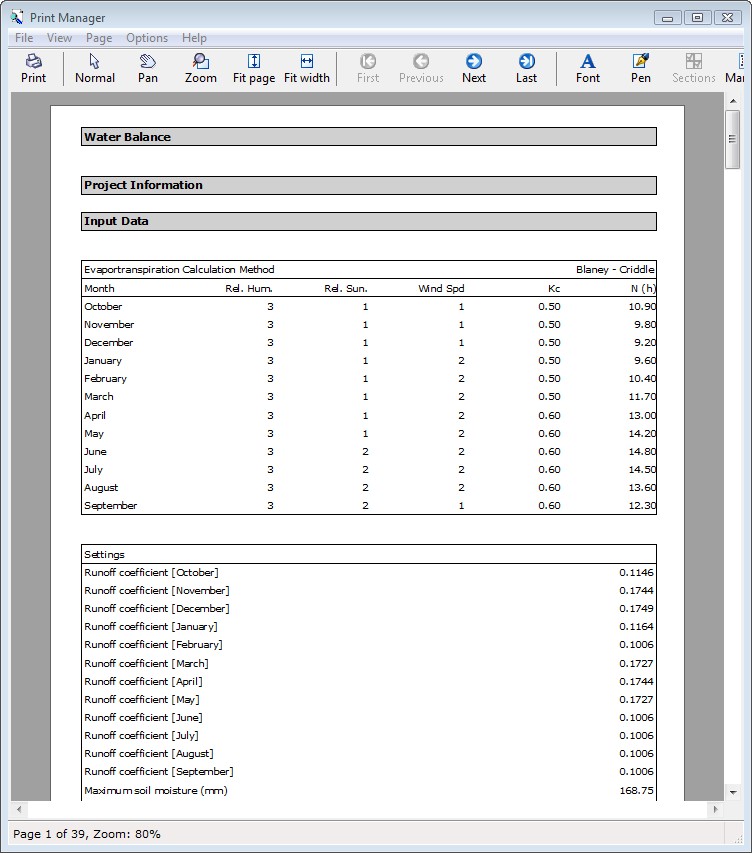Open the Pen settings tool
The height and width of the screenshot is (853, 752).
(x=641, y=68)
